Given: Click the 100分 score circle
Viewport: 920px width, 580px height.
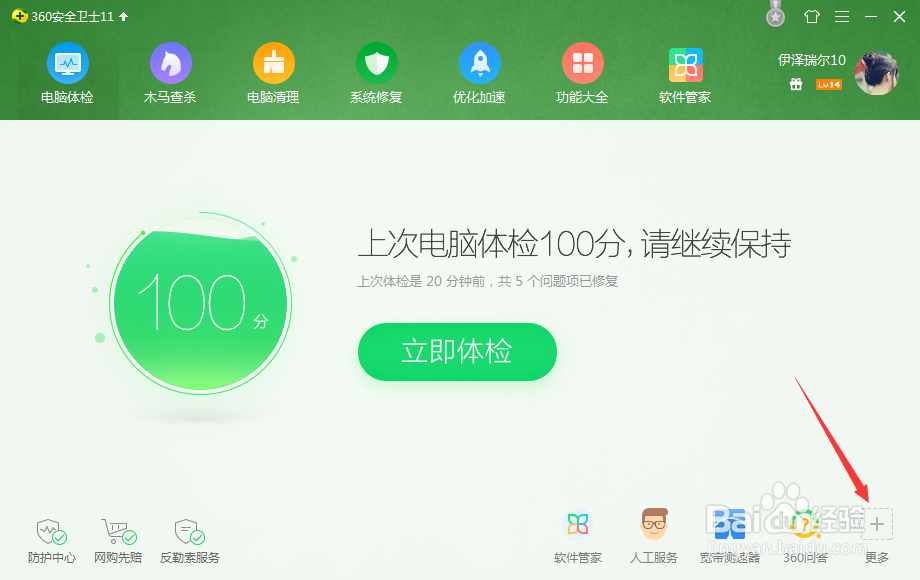Looking at the screenshot, I should click(x=201, y=303).
